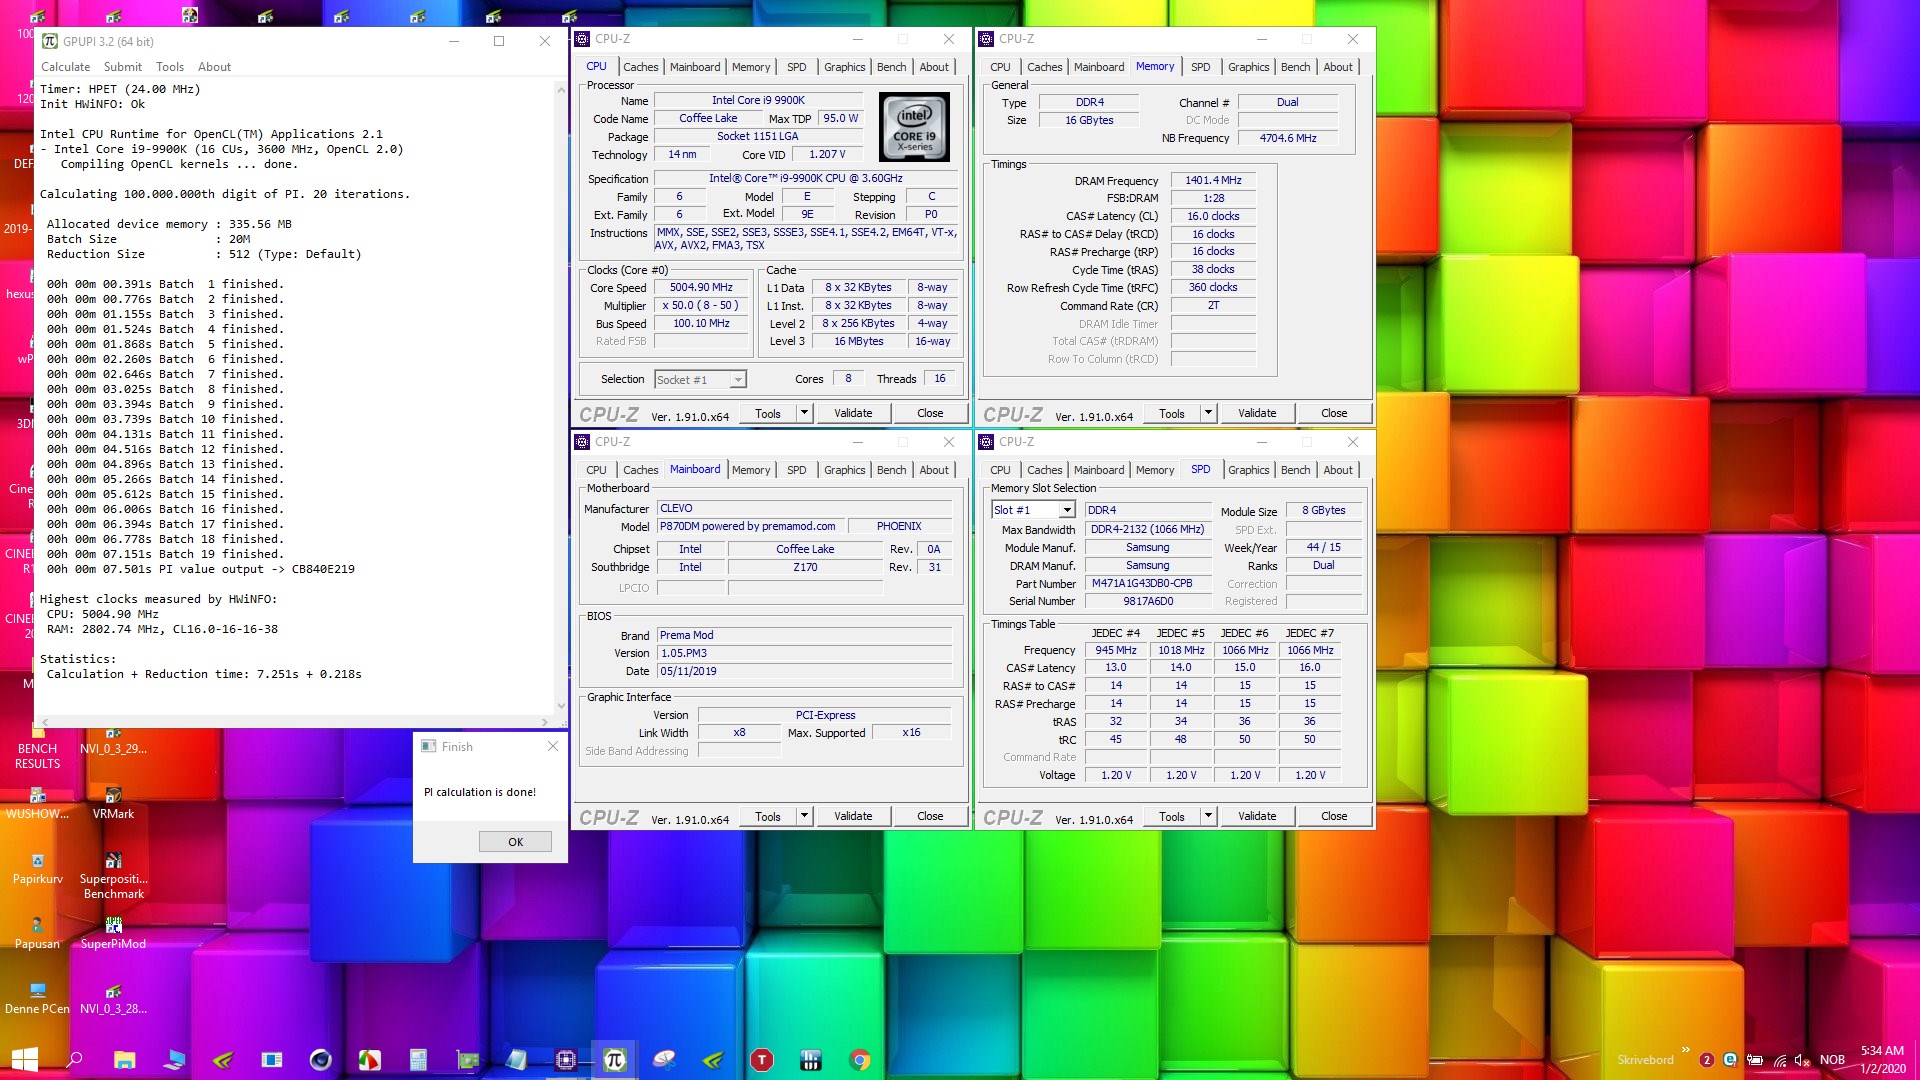The height and width of the screenshot is (1080, 1920).
Task: Click the Tools button in CPU-Z SPD window
Action: [x=1172, y=816]
